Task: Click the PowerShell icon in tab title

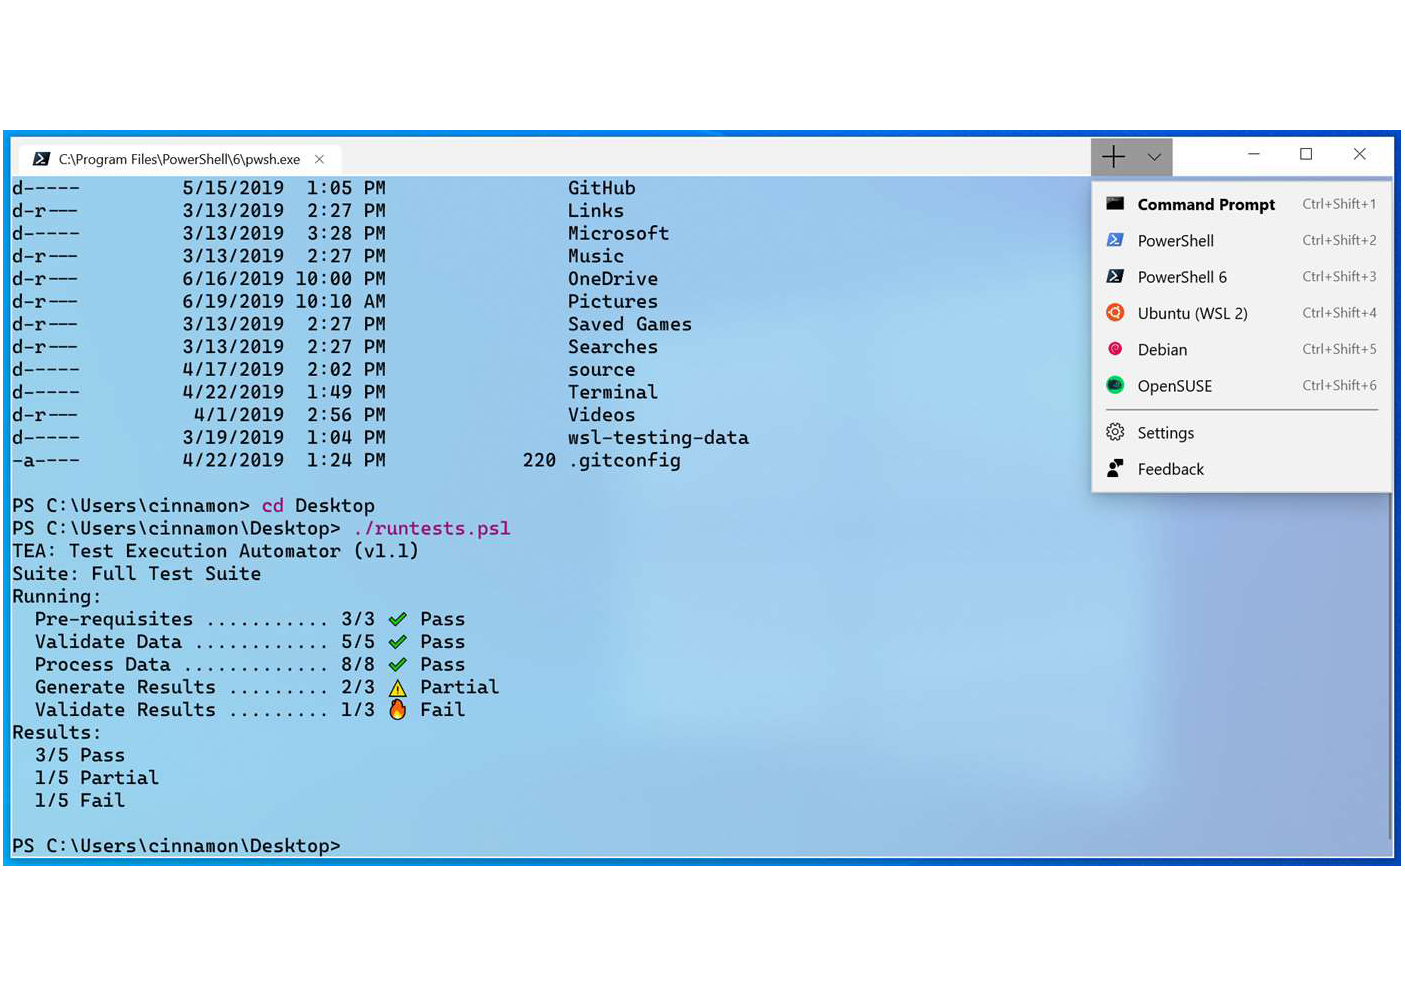Action: click(x=41, y=159)
